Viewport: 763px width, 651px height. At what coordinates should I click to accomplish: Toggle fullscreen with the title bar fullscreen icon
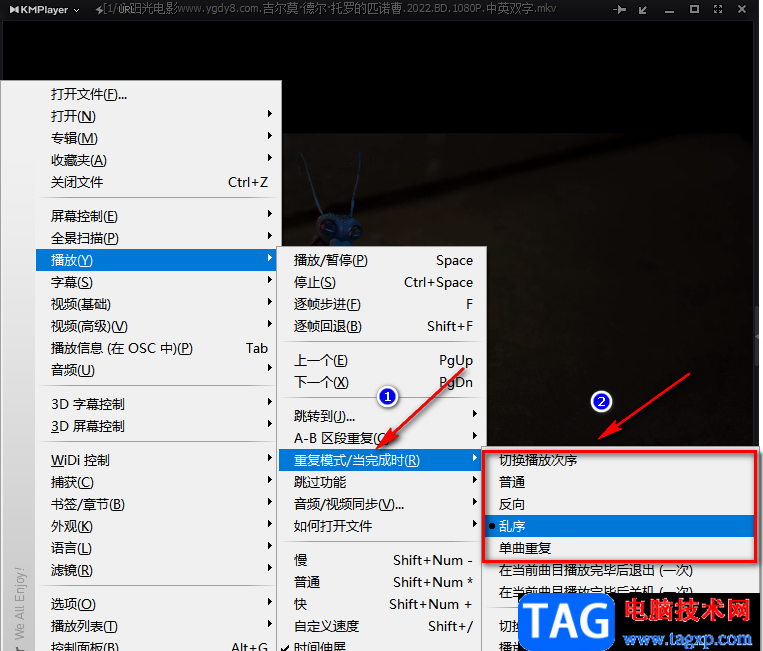(x=718, y=9)
